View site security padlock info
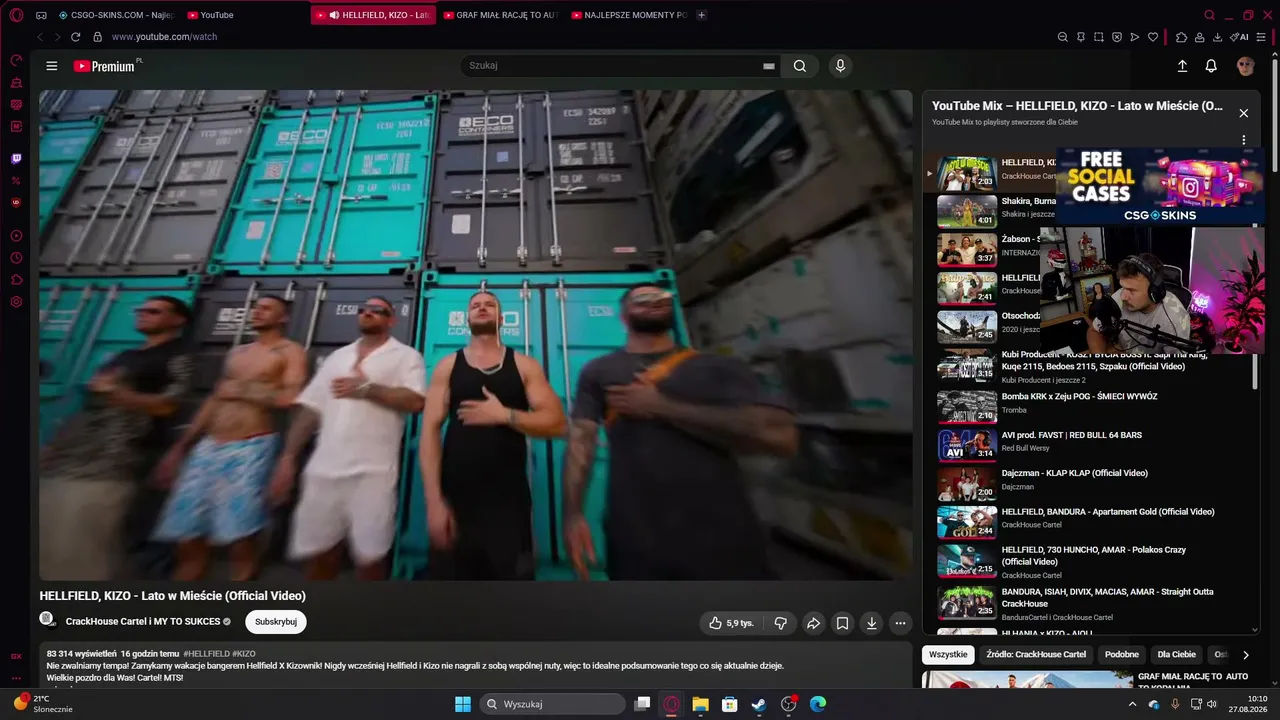1280x720 pixels. tap(97, 37)
